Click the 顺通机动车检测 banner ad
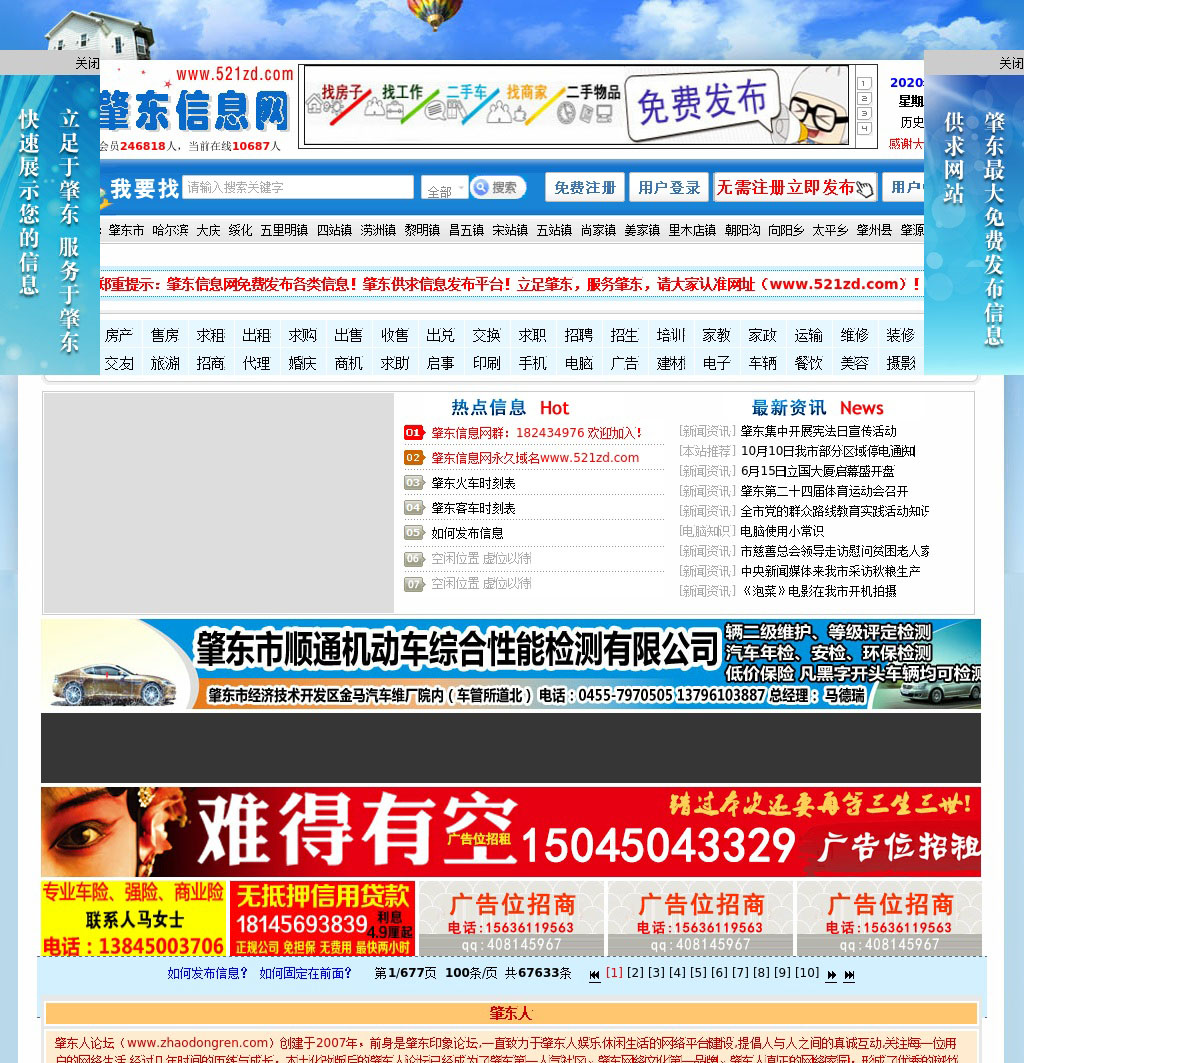Image resolution: width=1200 pixels, height=1063 pixels. tap(511, 664)
